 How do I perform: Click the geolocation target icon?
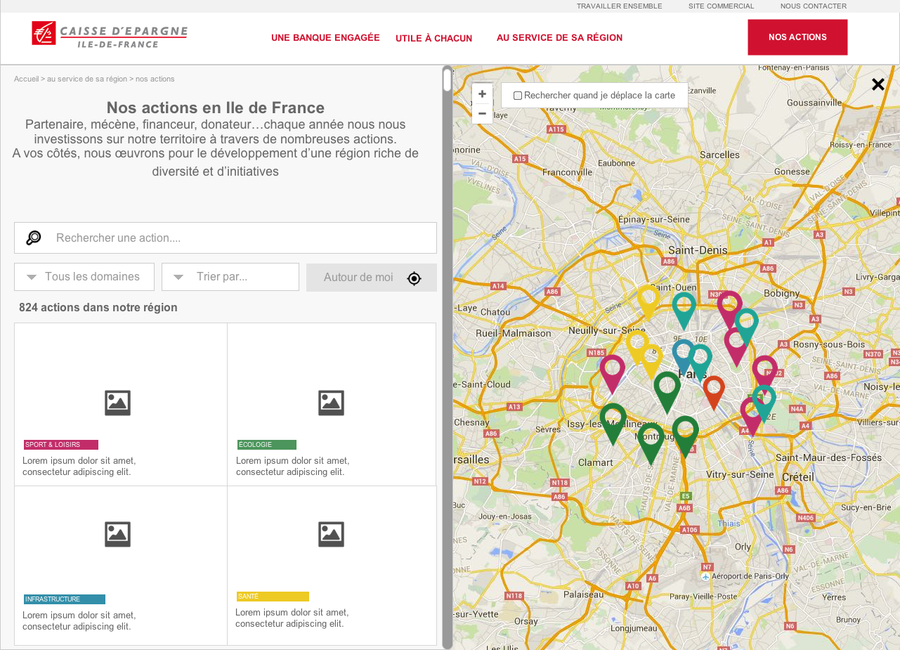pyautogui.click(x=415, y=278)
